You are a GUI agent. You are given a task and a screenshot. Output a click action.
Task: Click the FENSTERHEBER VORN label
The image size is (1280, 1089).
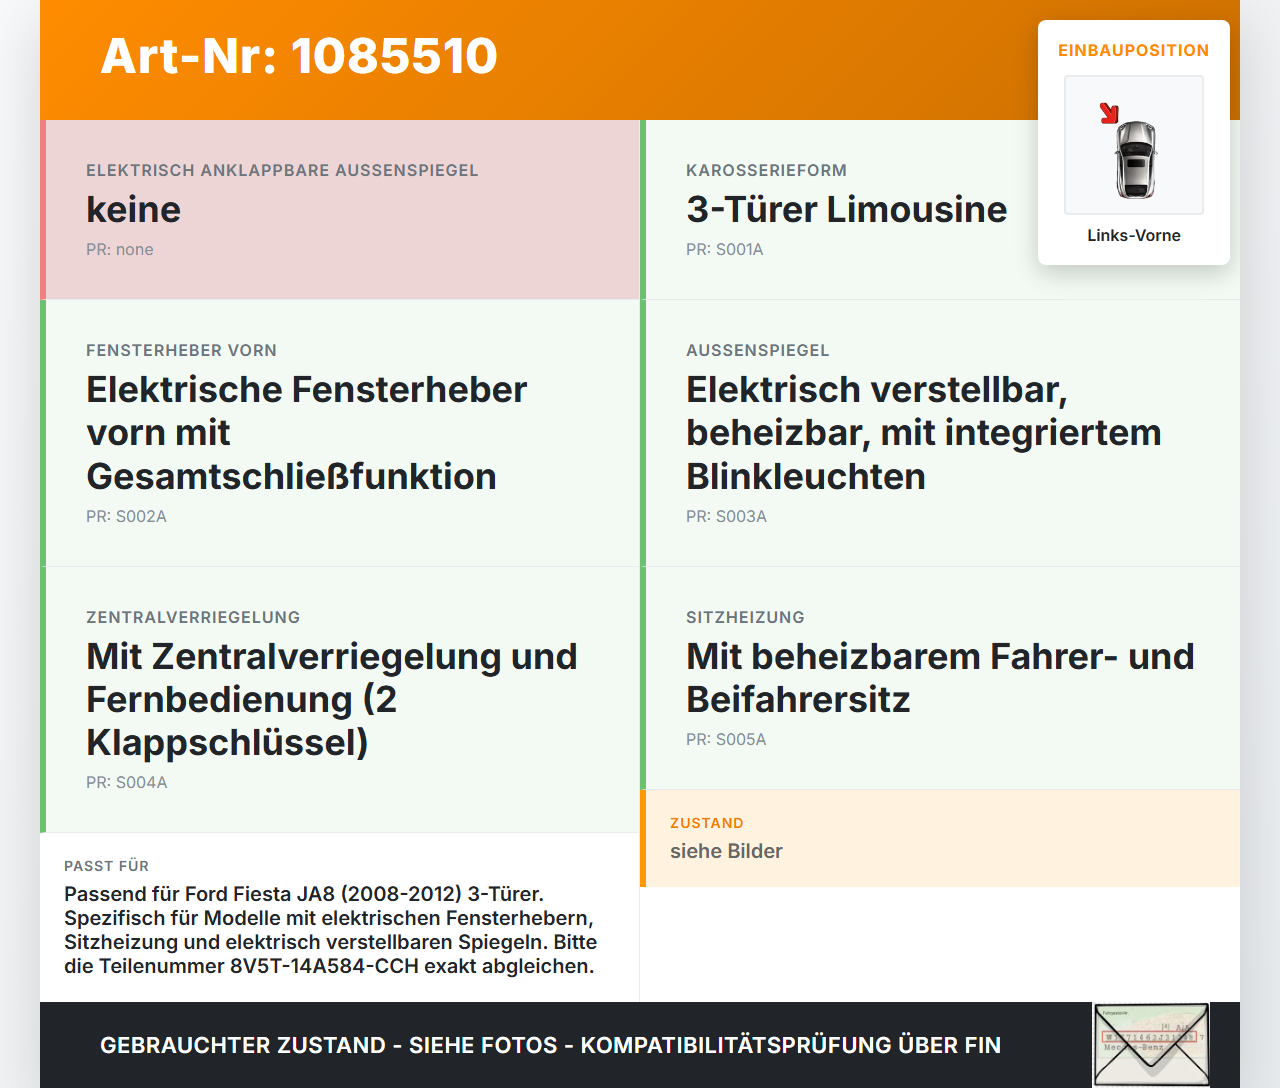click(181, 350)
